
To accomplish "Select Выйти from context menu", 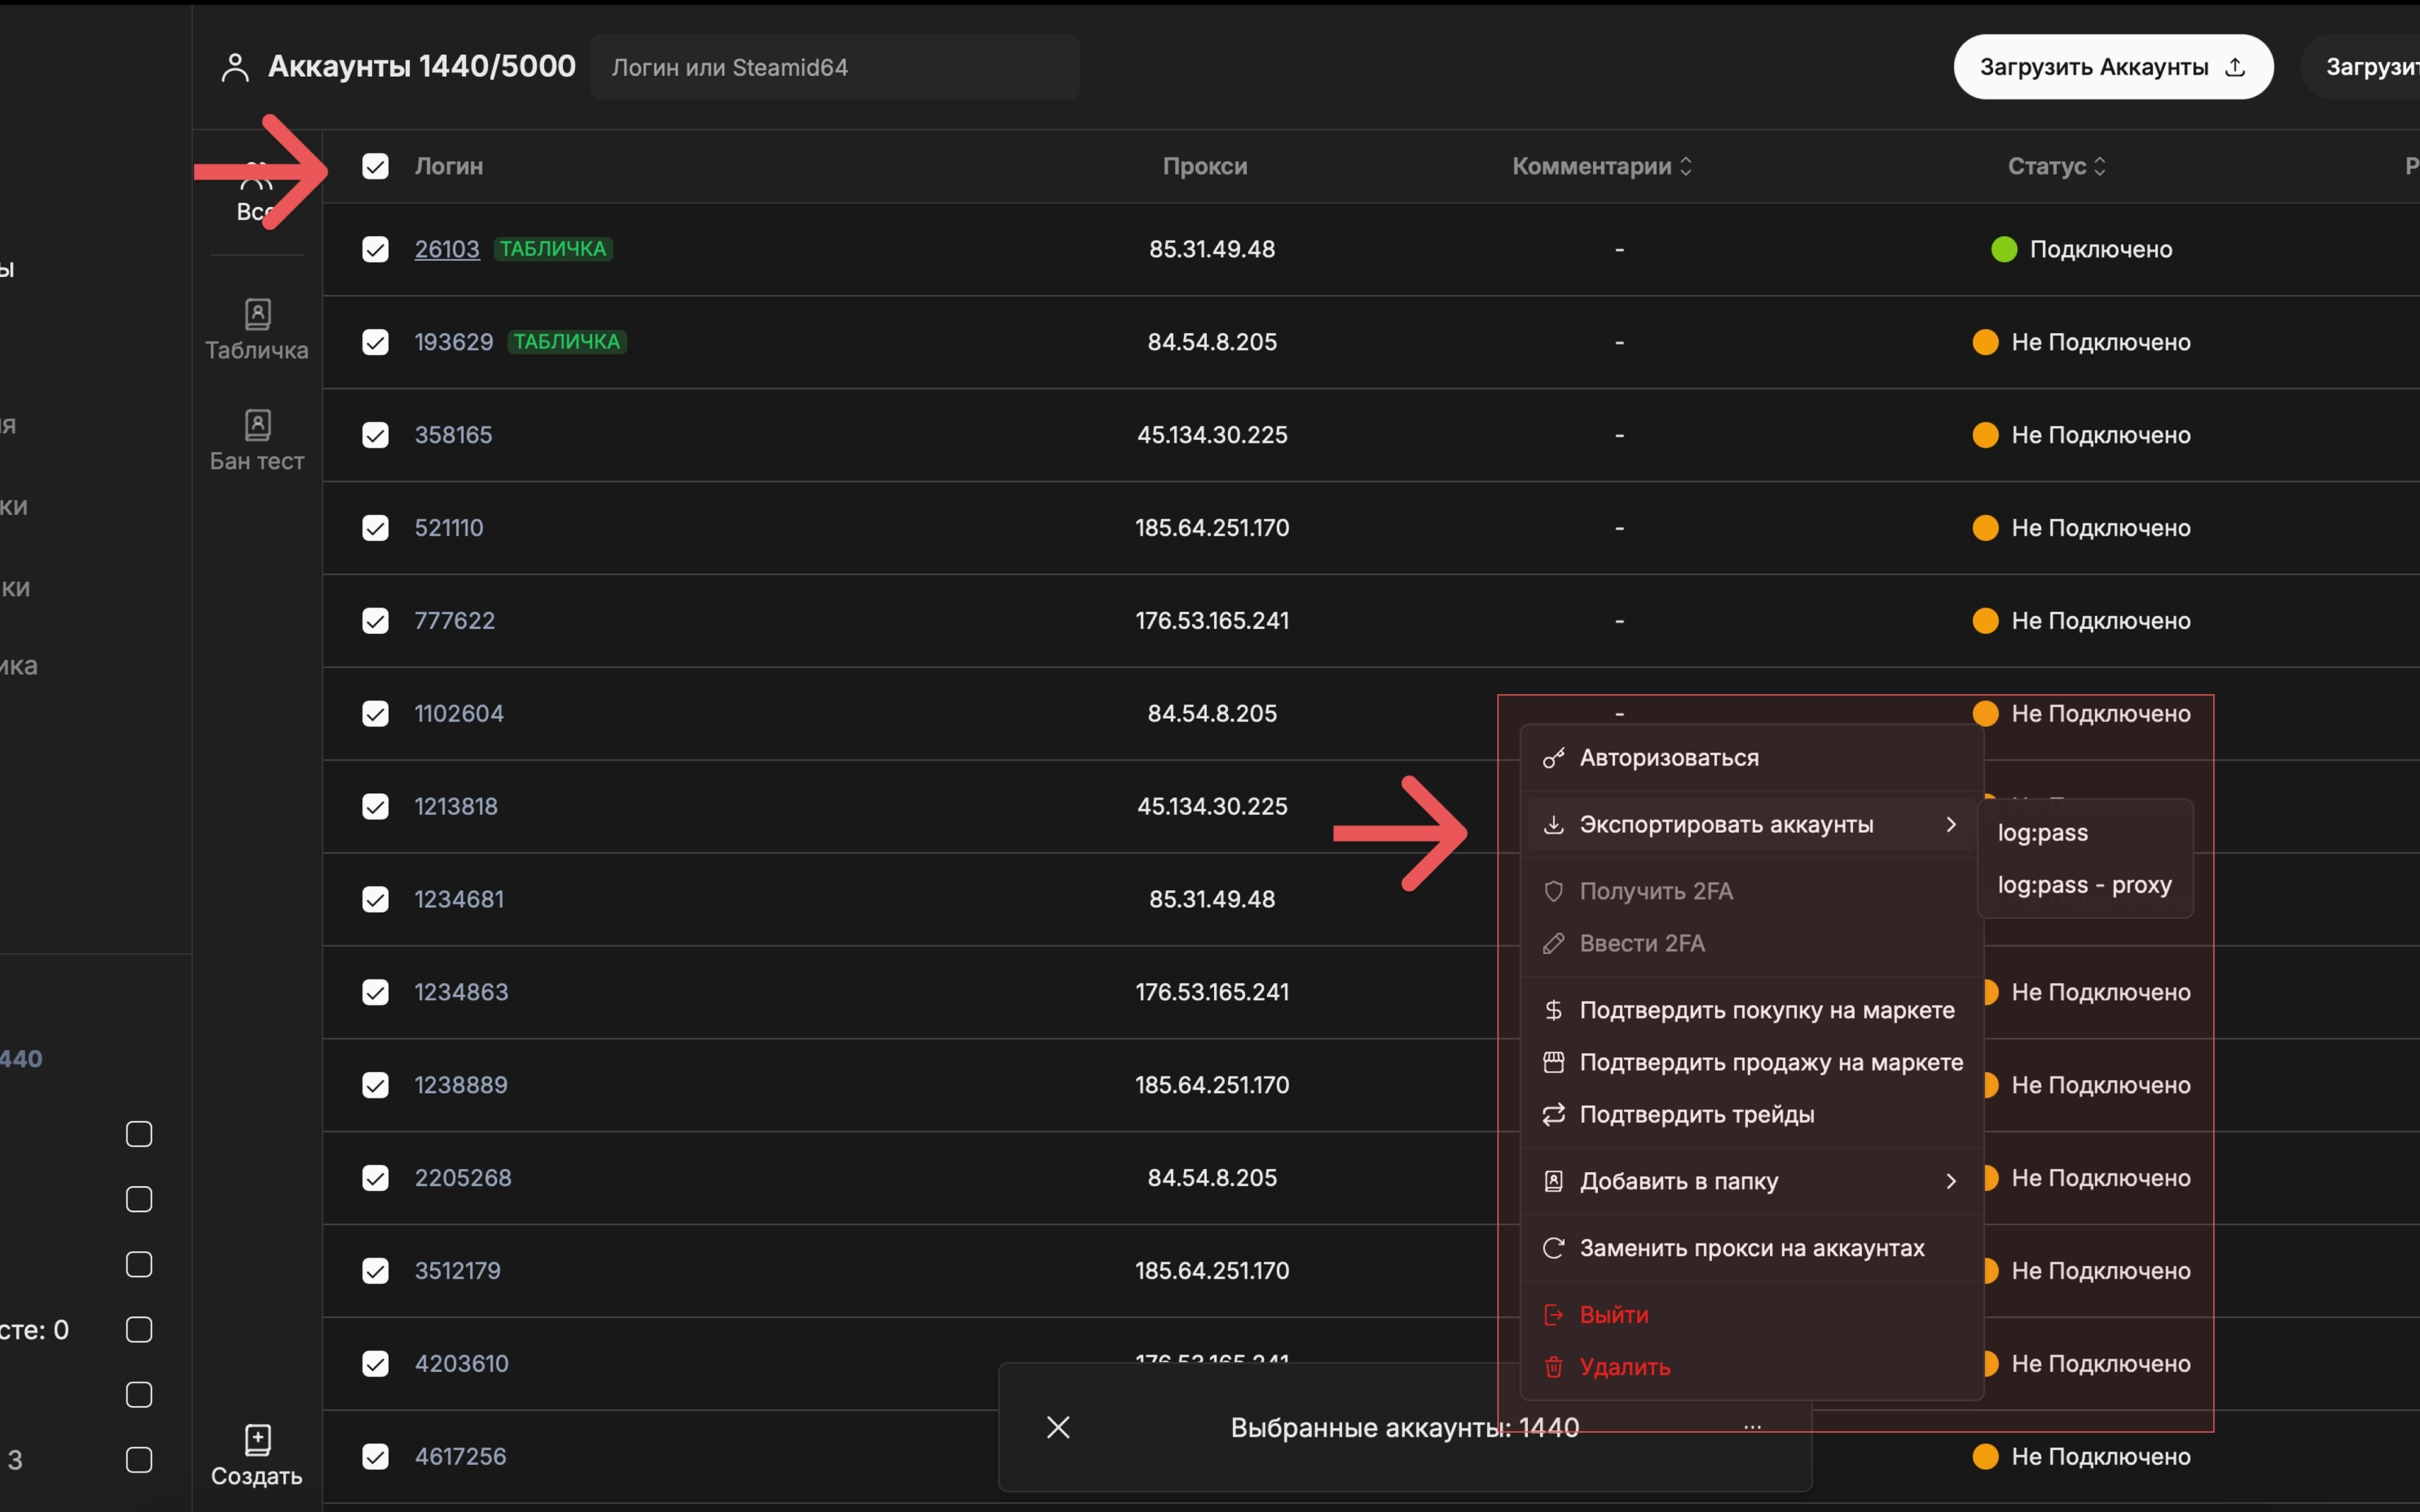I will pos(1751,1314).
